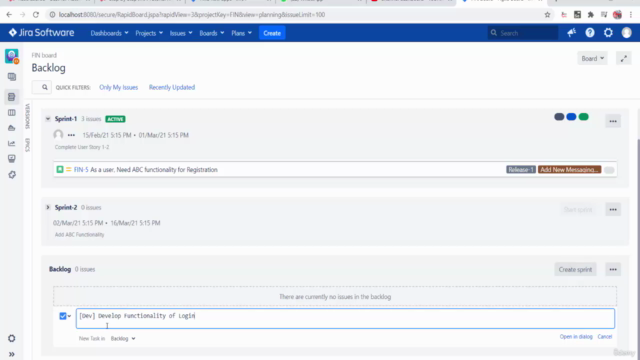Click the FIN-5 medium priority icon
Screen dimensions: 640x360
69,169
